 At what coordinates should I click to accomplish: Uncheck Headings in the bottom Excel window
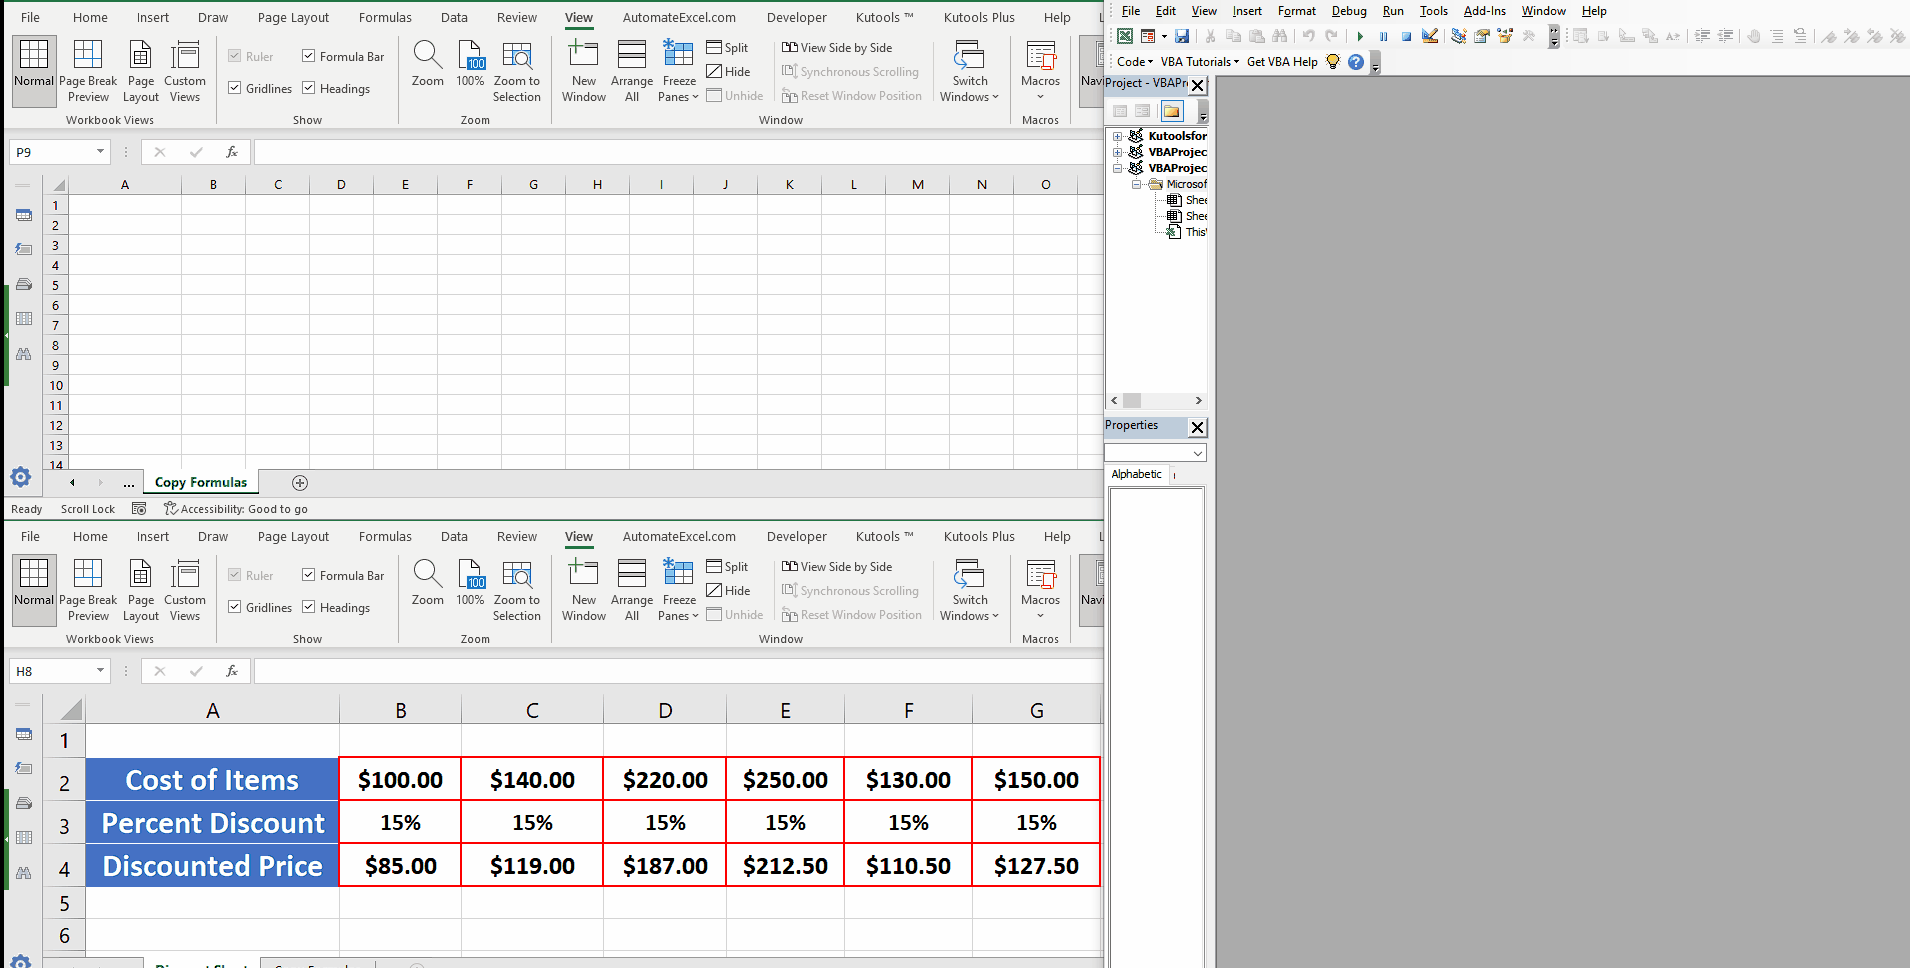tap(309, 607)
